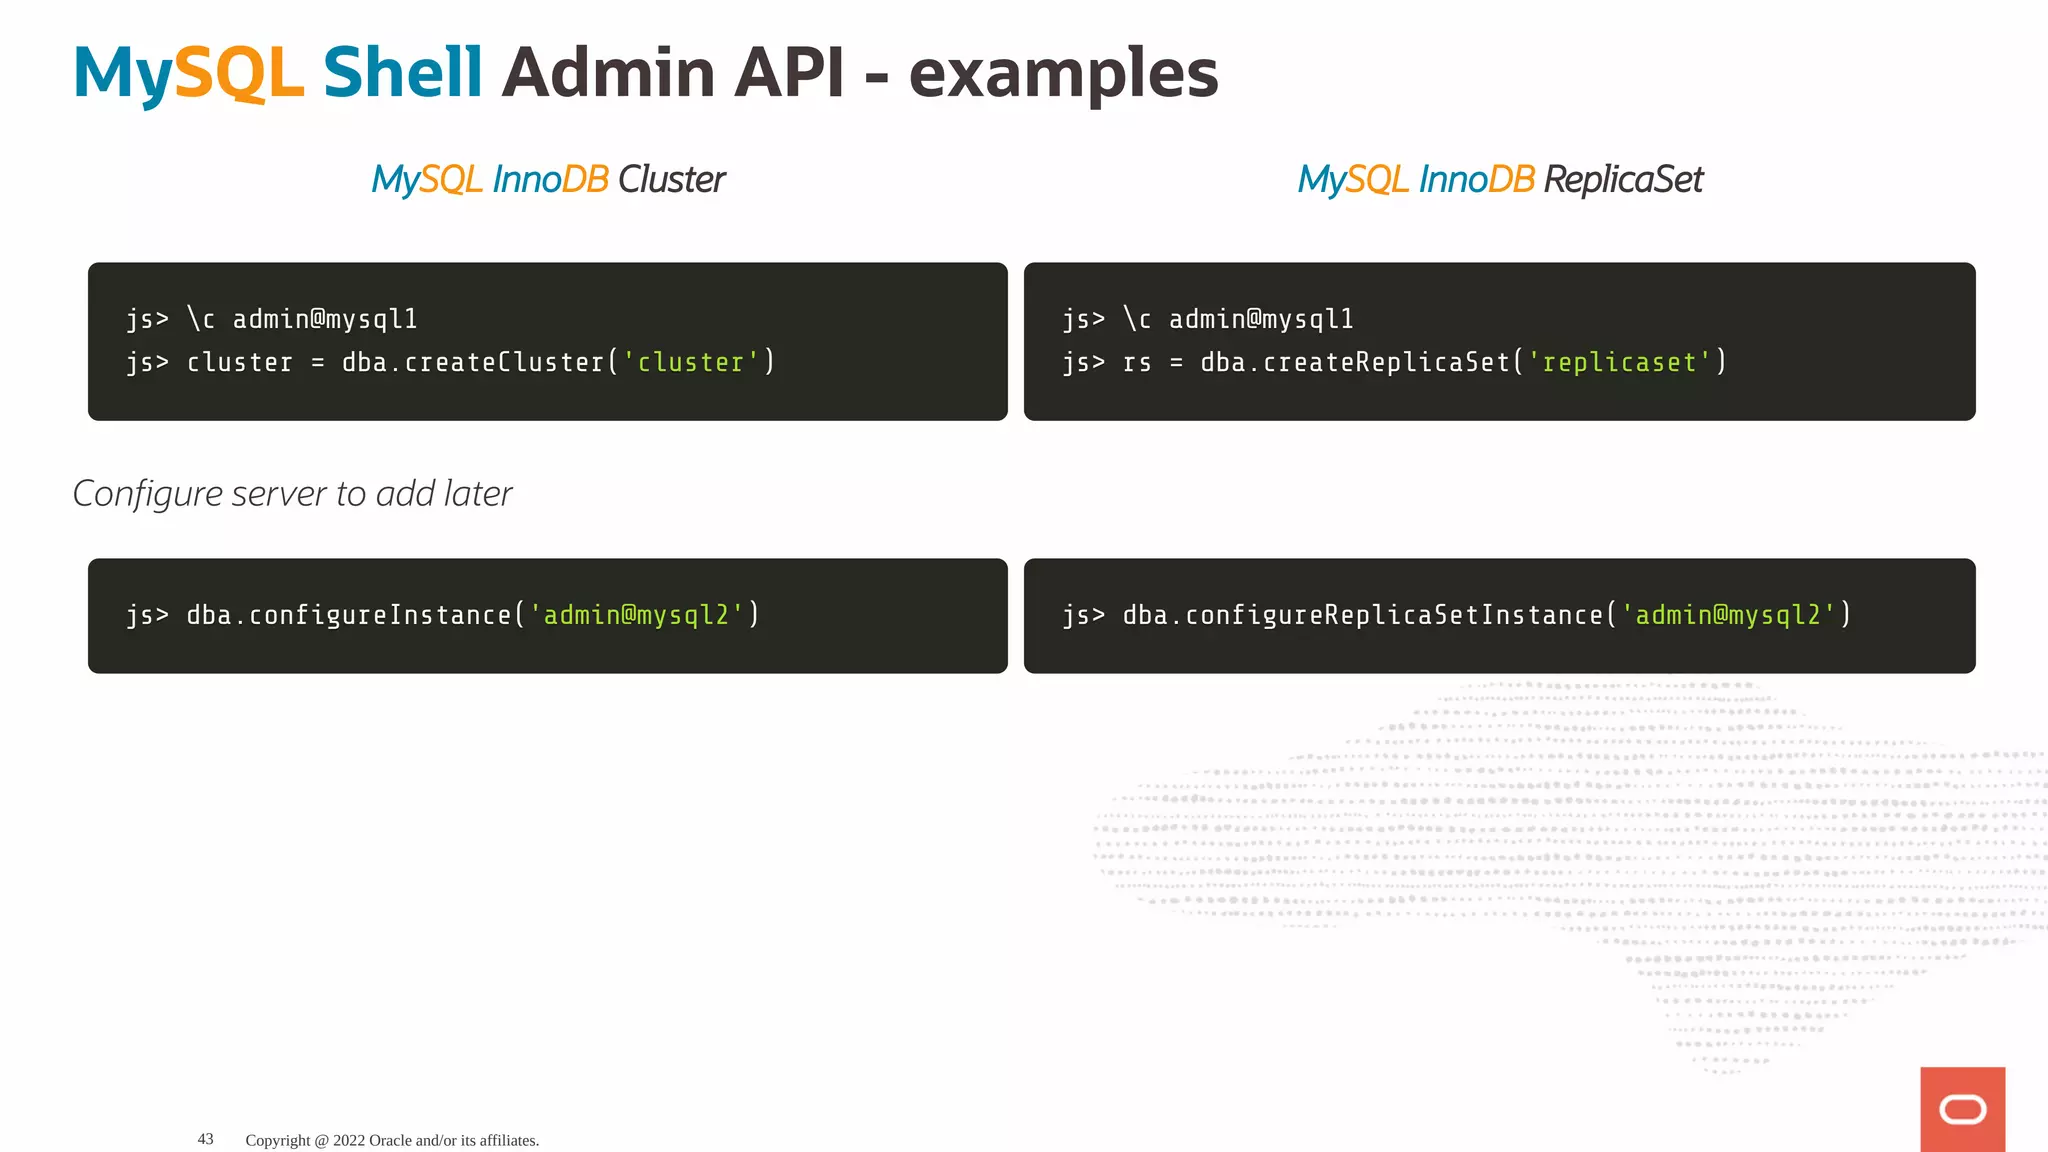The height and width of the screenshot is (1152, 2048).
Task: Click the MySQL InnoDB ReplicaSet heading
Action: pos(1499,180)
